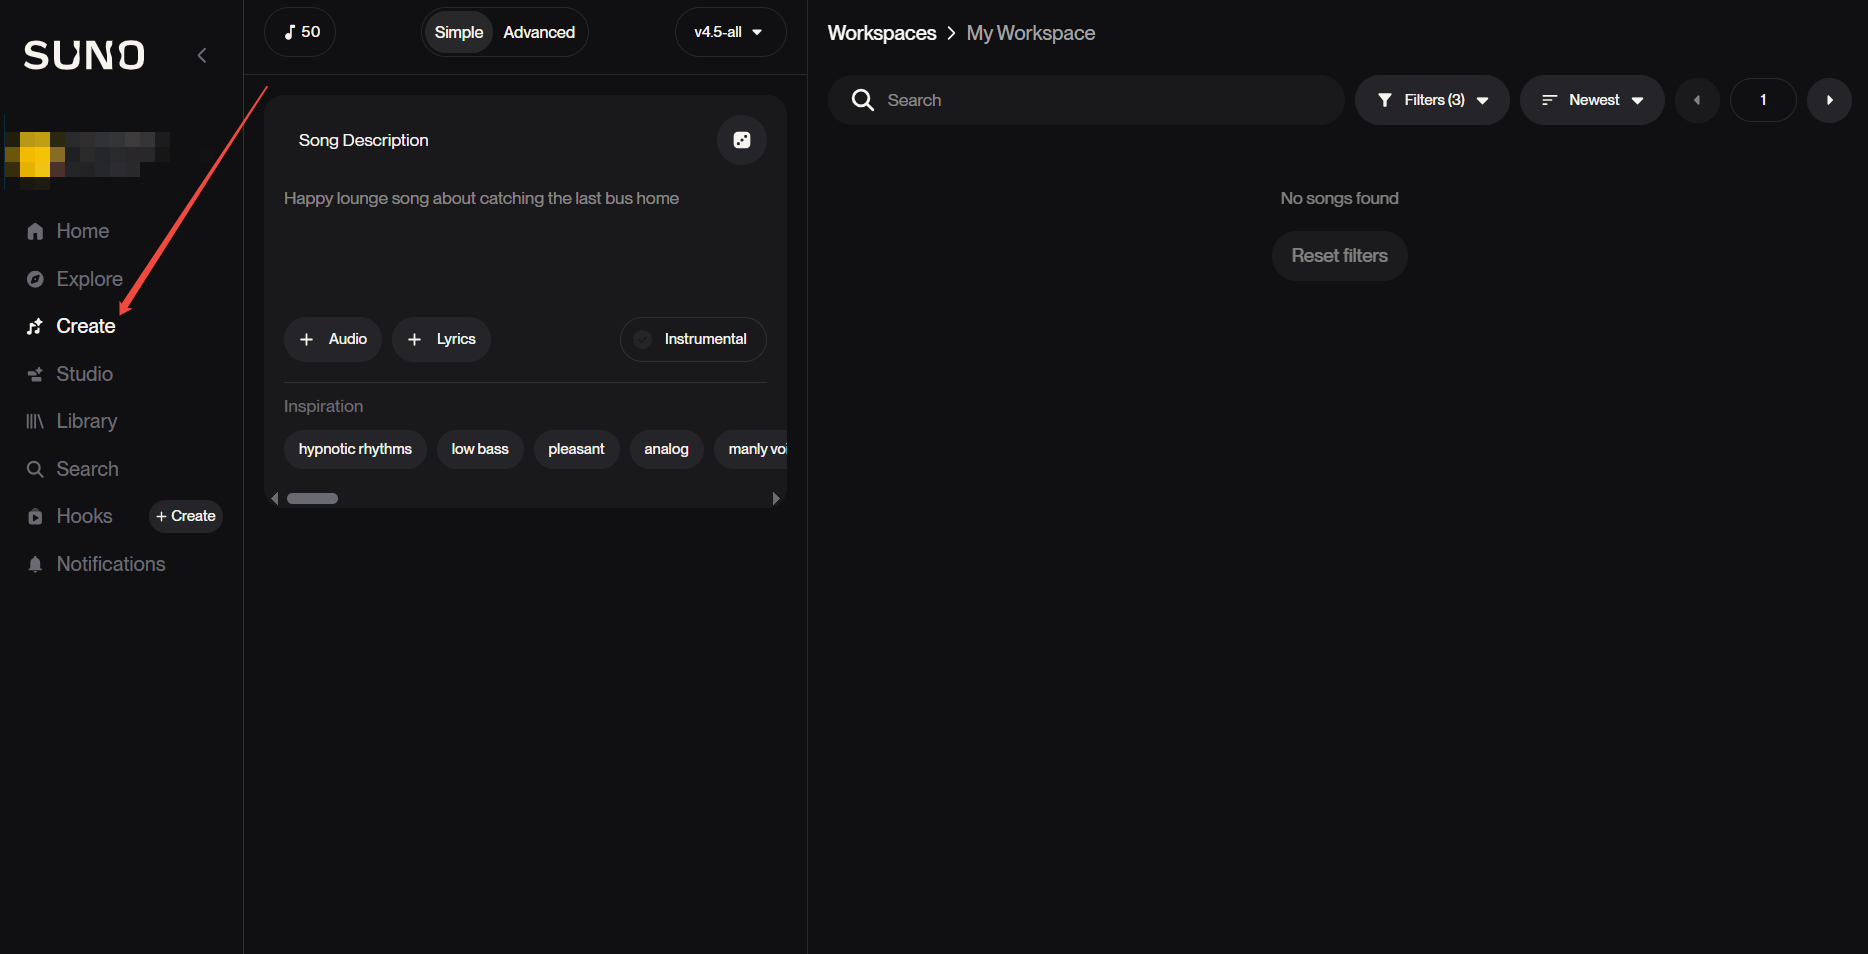The height and width of the screenshot is (954, 1868).
Task: Toggle the Instrumental option
Action: (693, 339)
